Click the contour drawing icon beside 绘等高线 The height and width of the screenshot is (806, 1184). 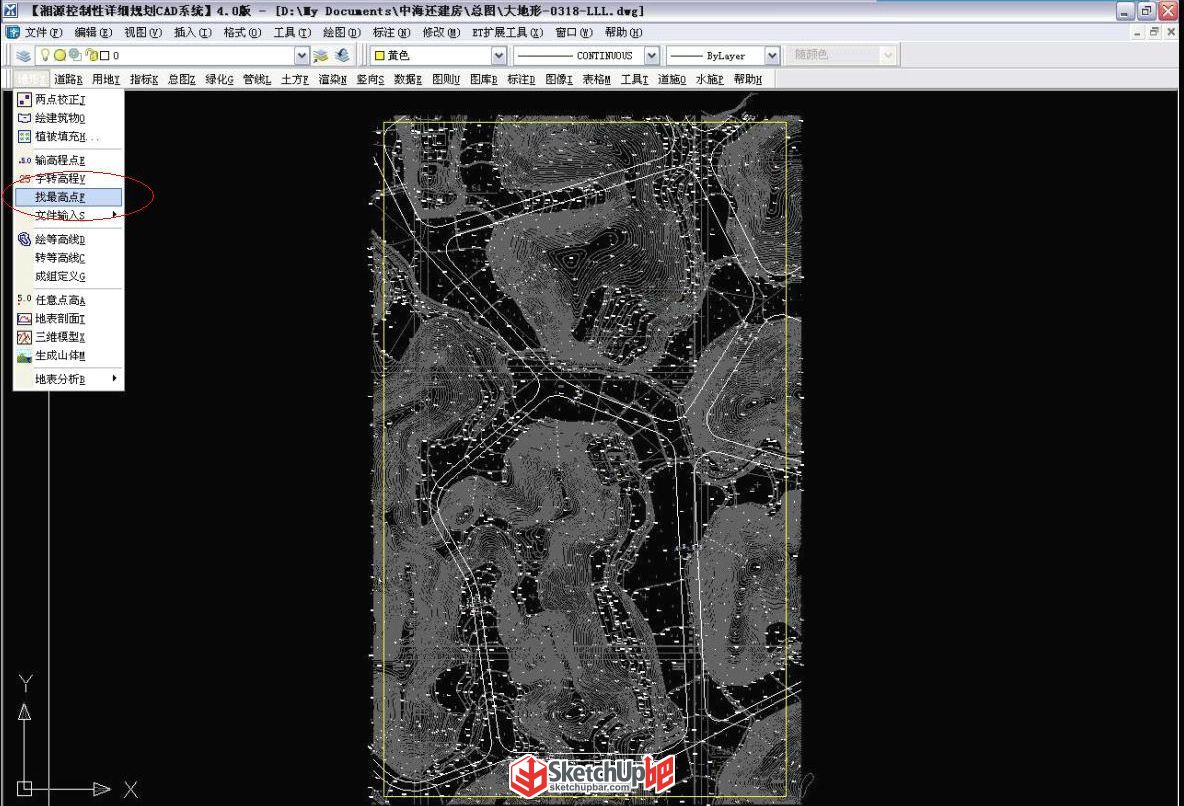pyautogui.click(x=24, y=239)
